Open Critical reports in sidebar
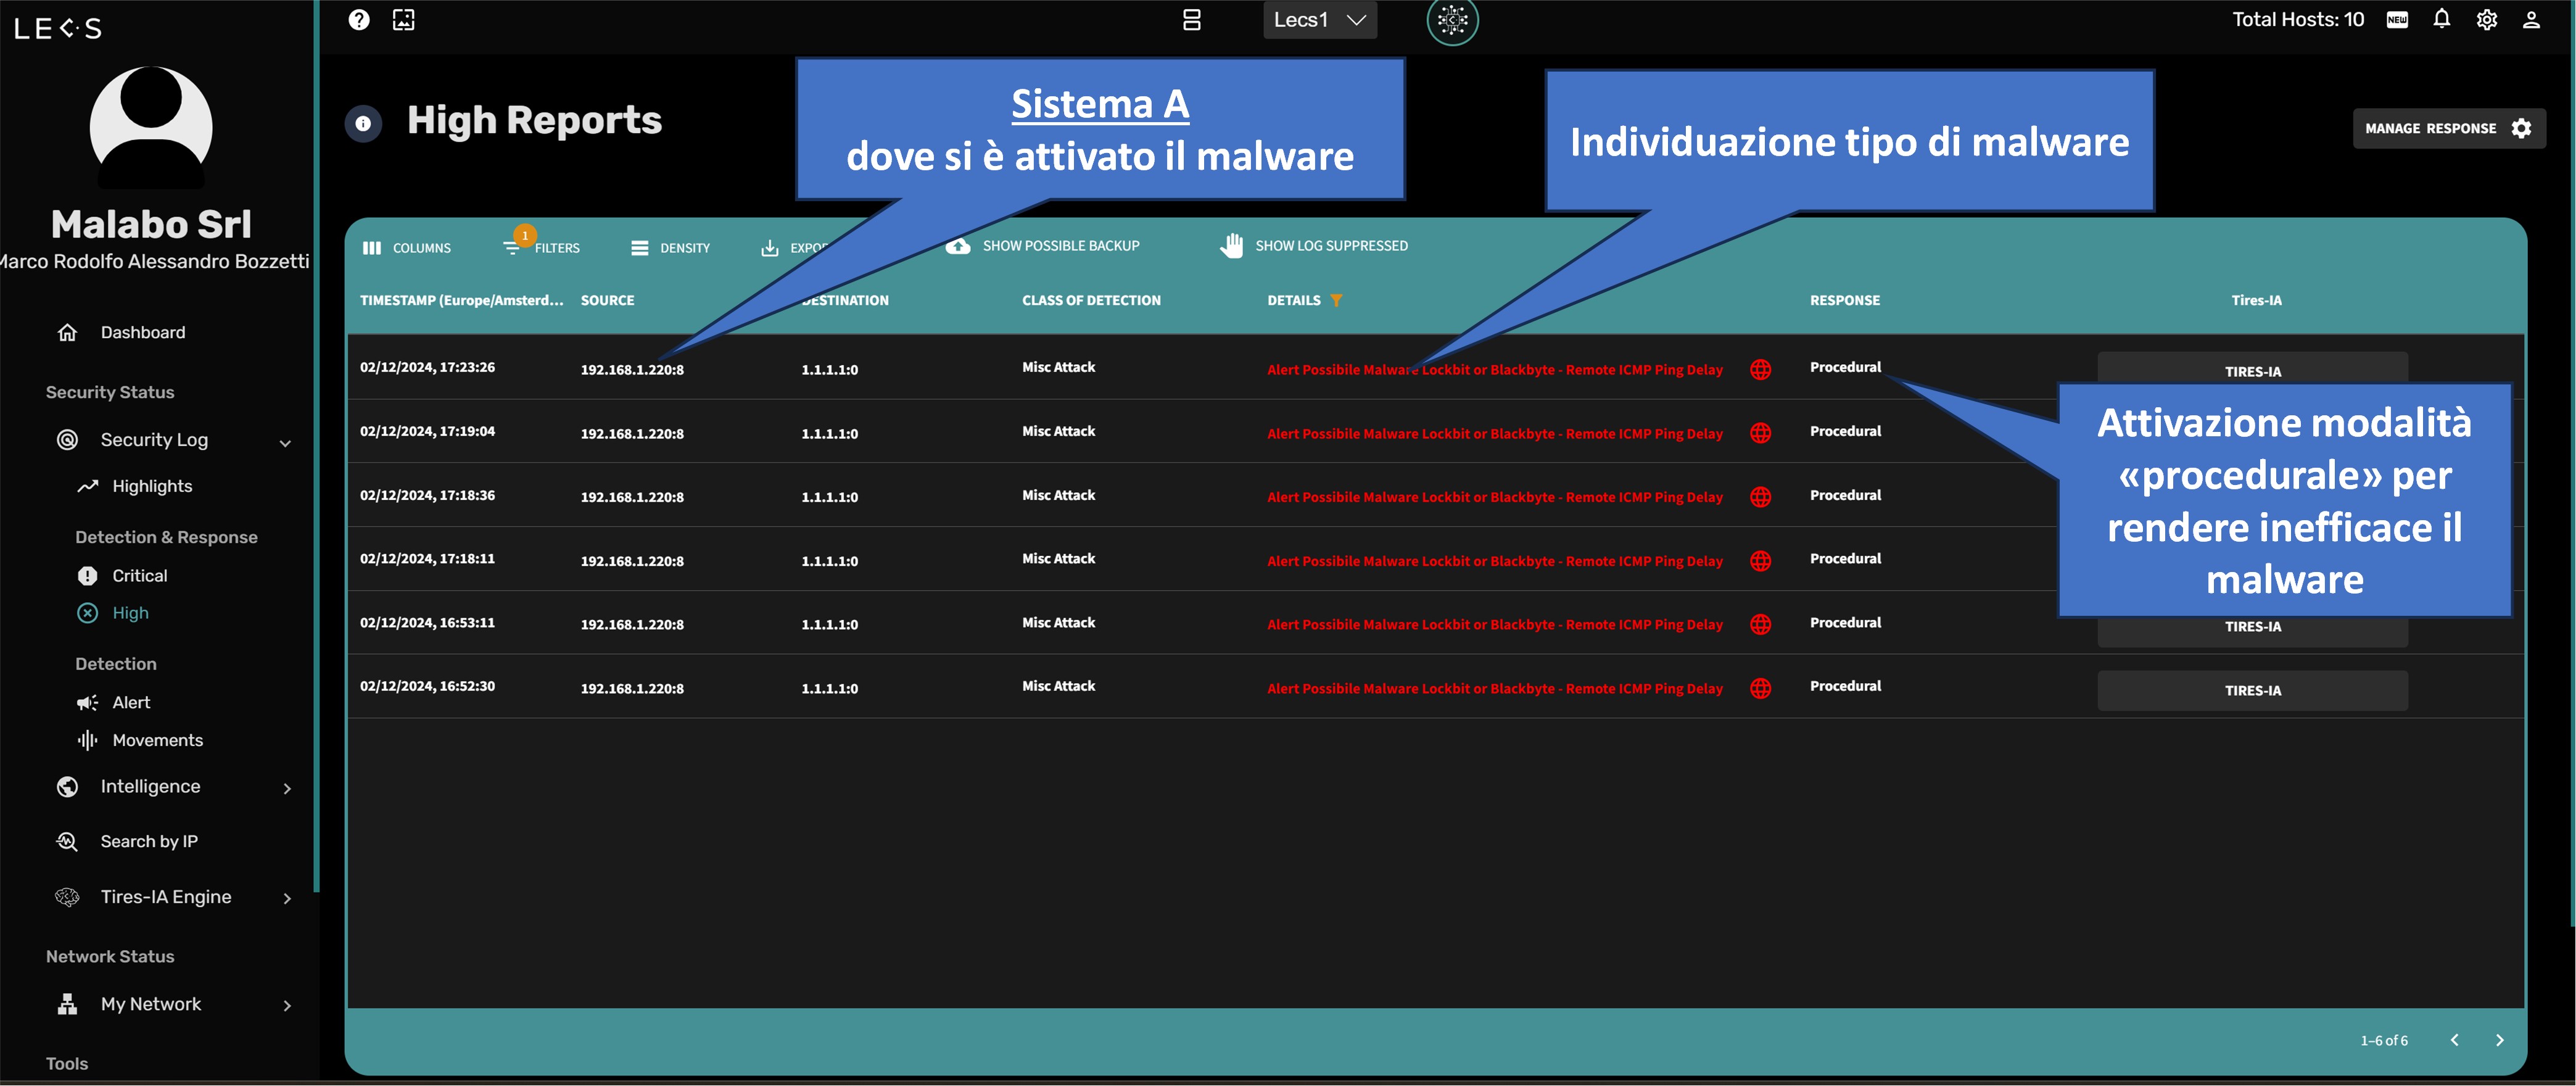2576x1086 pixels. [139, 576]
